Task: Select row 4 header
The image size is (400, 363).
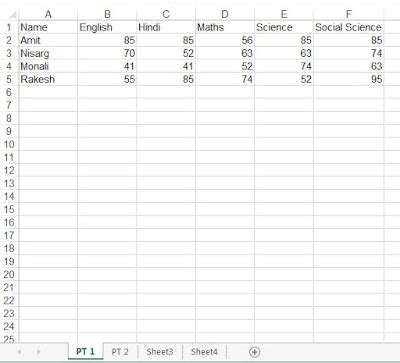Action: pos(9,66)
